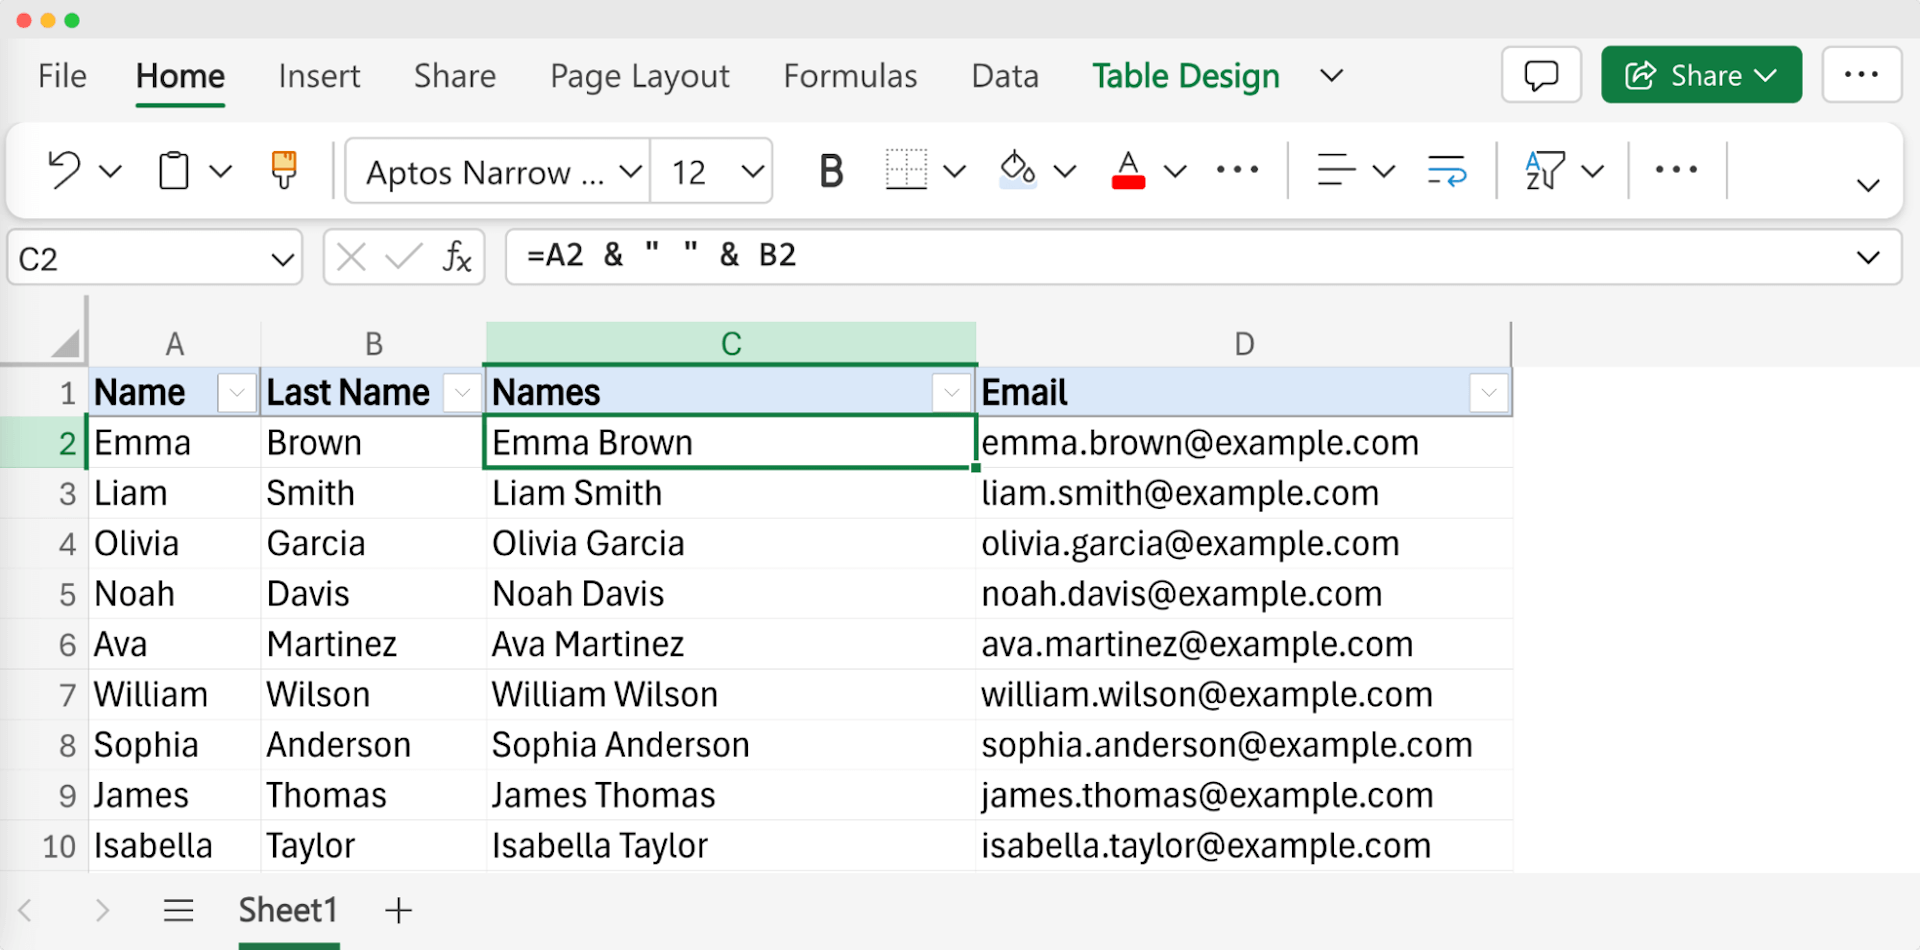
Task: Expand the Name Box dropdown
Action: (281, 257)
